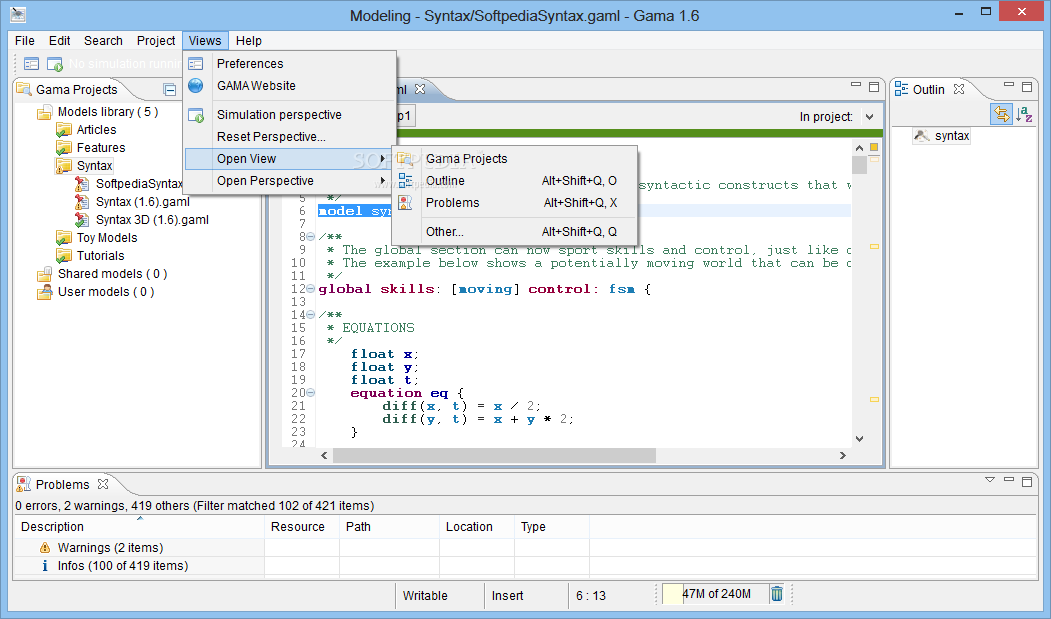
Task: Click the Warnings triangle icon
Action: point(45,548)
